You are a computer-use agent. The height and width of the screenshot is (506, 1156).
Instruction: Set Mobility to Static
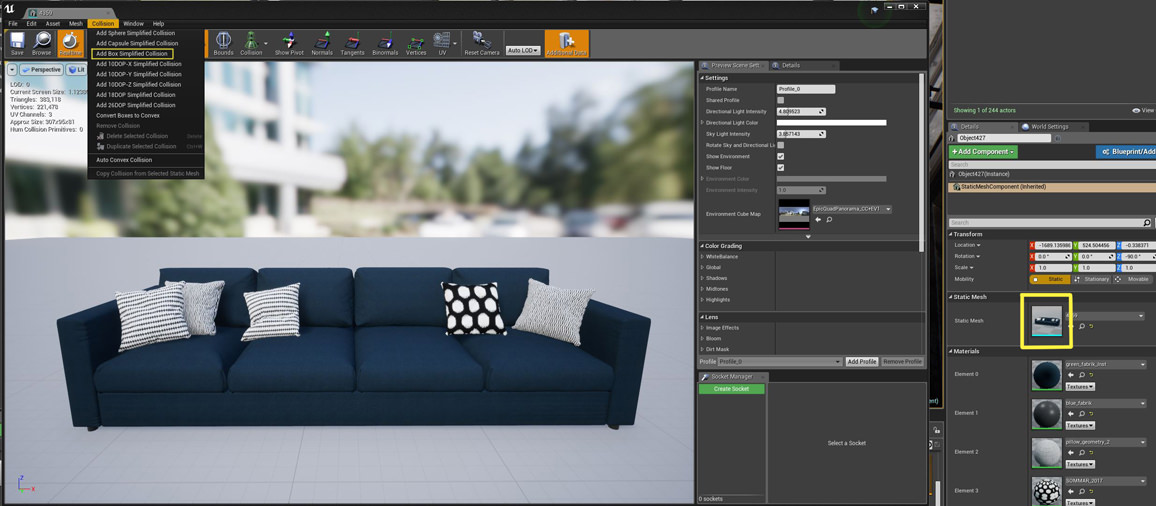1050,280
